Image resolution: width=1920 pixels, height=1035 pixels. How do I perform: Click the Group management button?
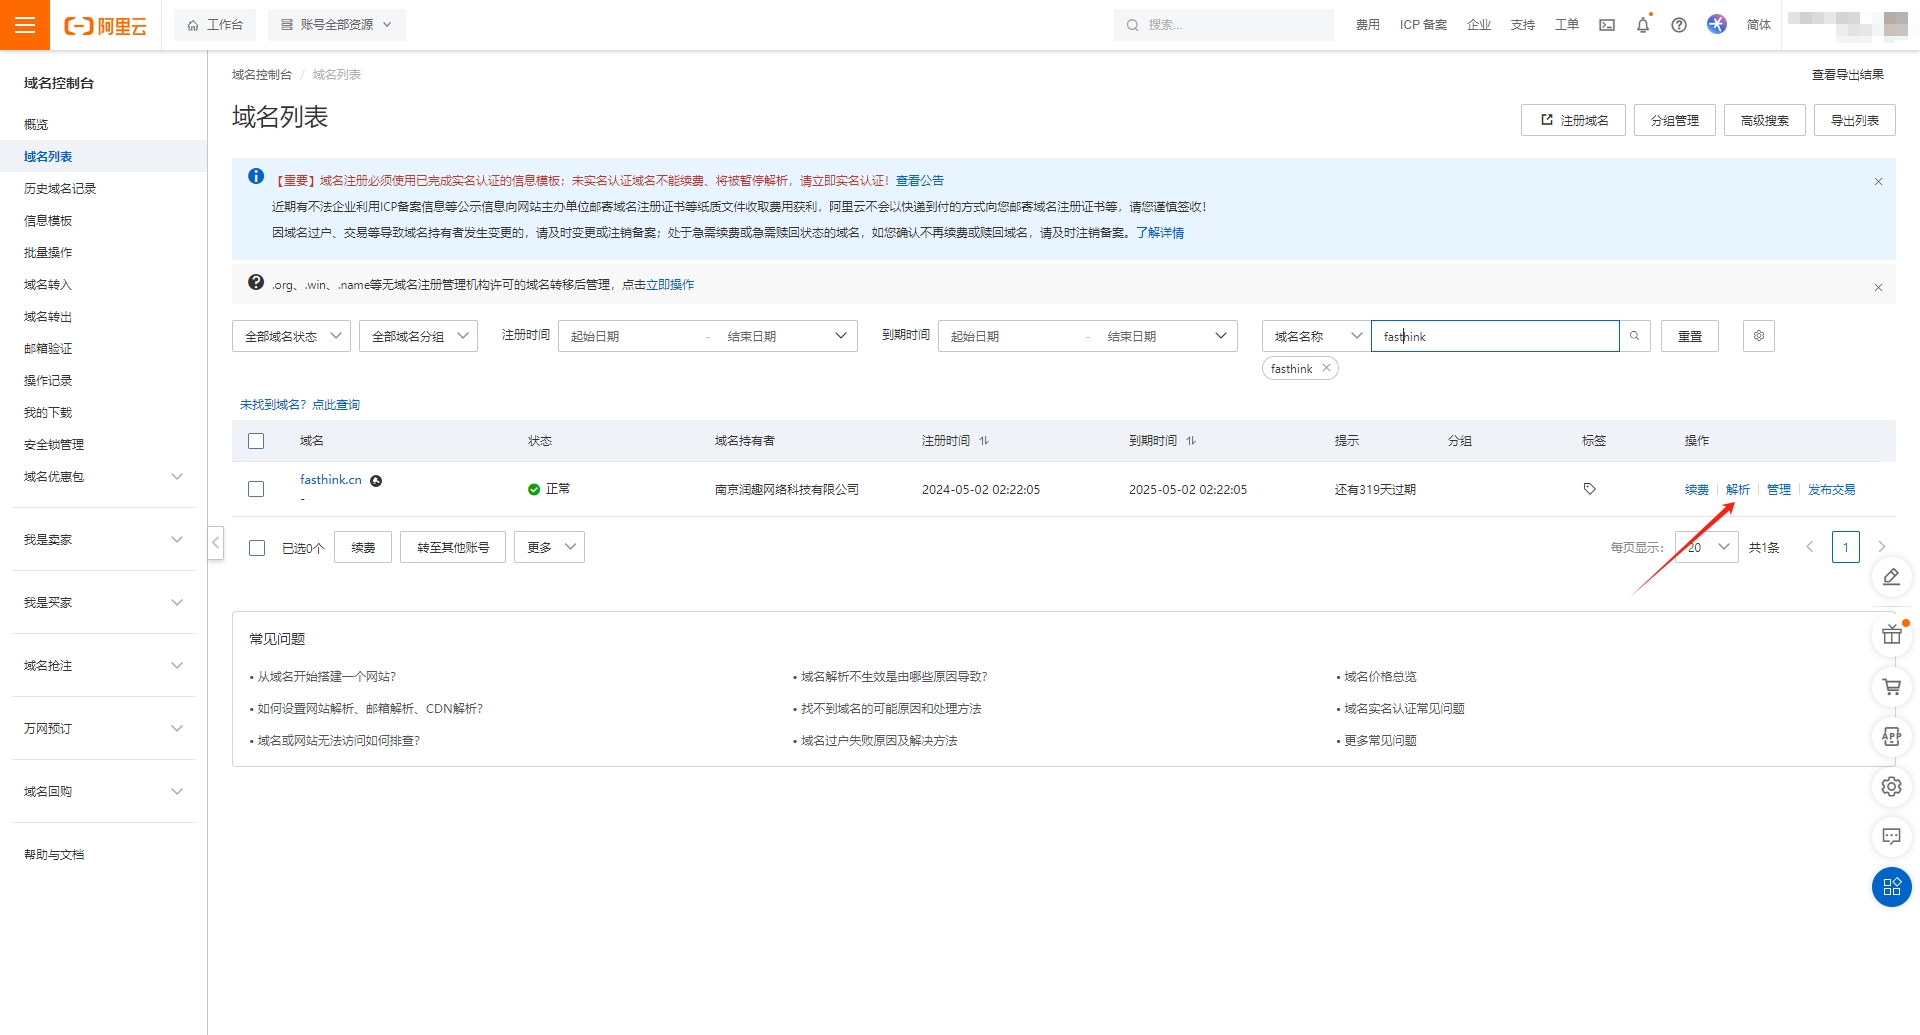tap(1675, 120)
